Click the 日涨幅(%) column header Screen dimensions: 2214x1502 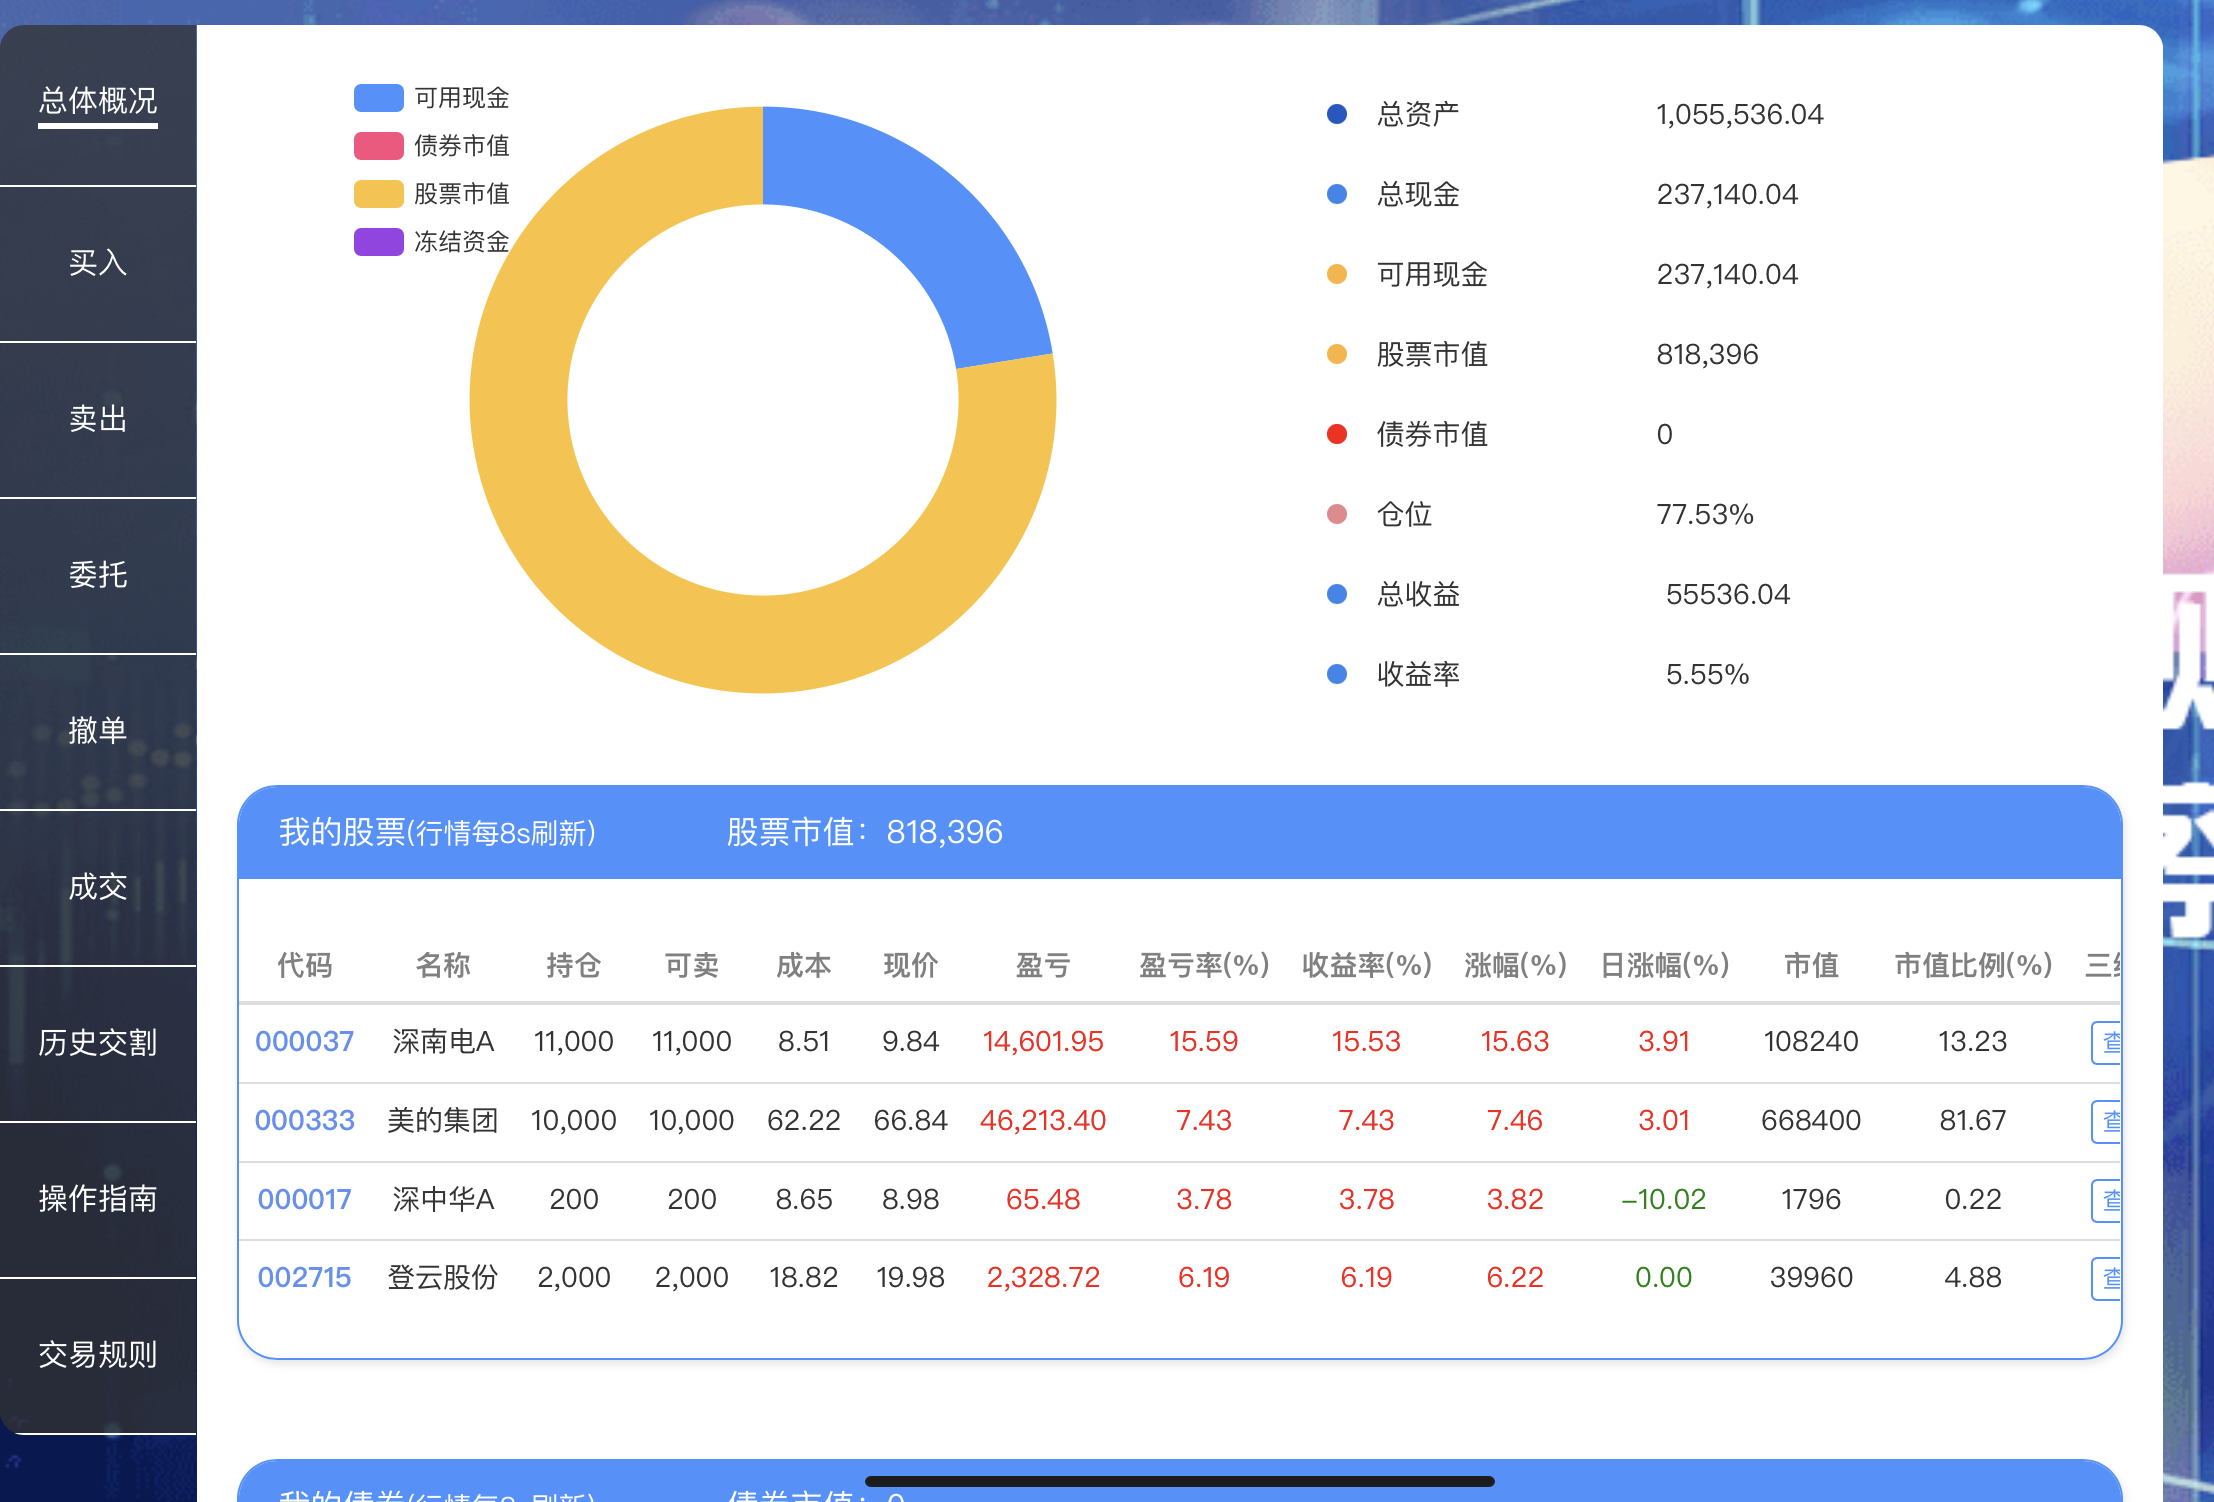[x=1665, y=966]
